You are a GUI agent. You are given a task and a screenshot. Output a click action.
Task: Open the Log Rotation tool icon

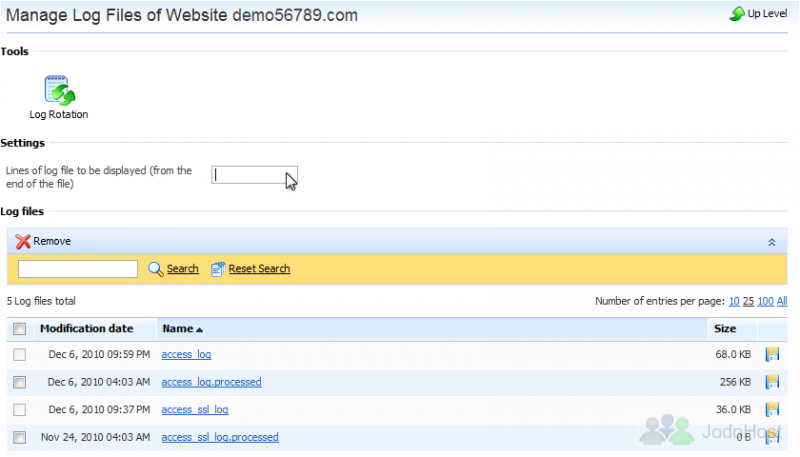click(59, 90)
